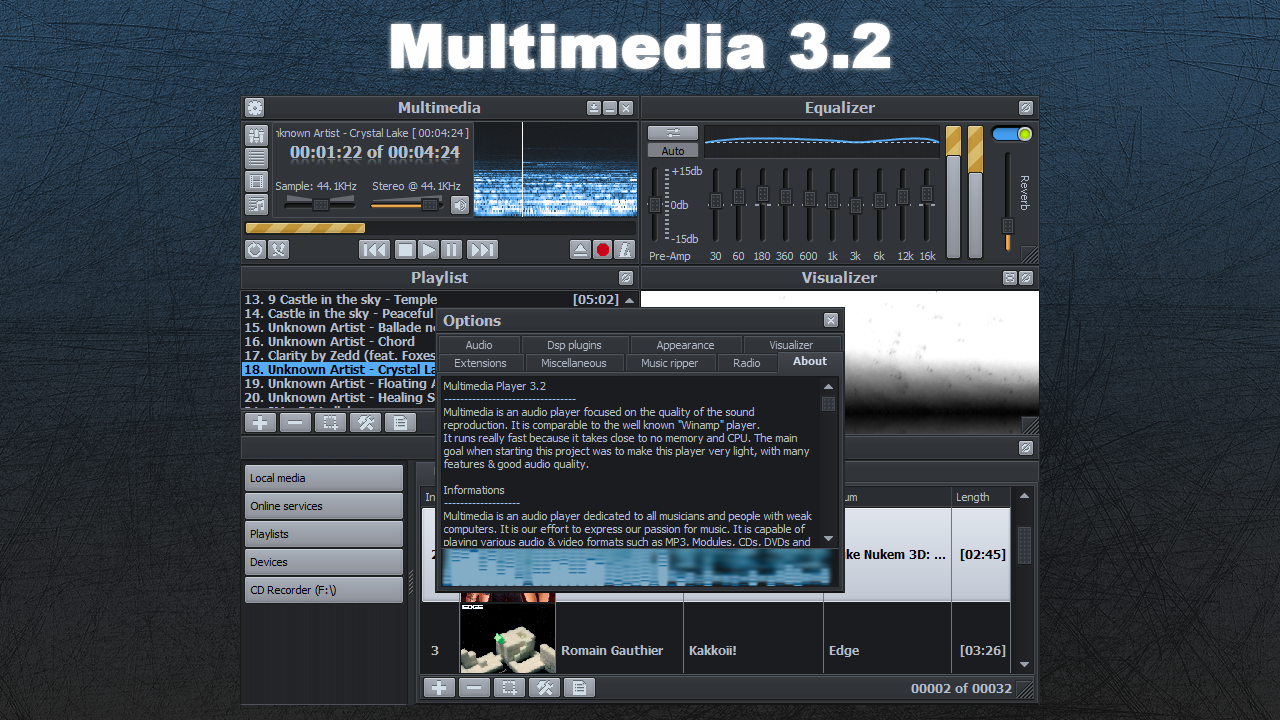Select playlist track 16 Unknown Artist - Chord

click(339, 341)
